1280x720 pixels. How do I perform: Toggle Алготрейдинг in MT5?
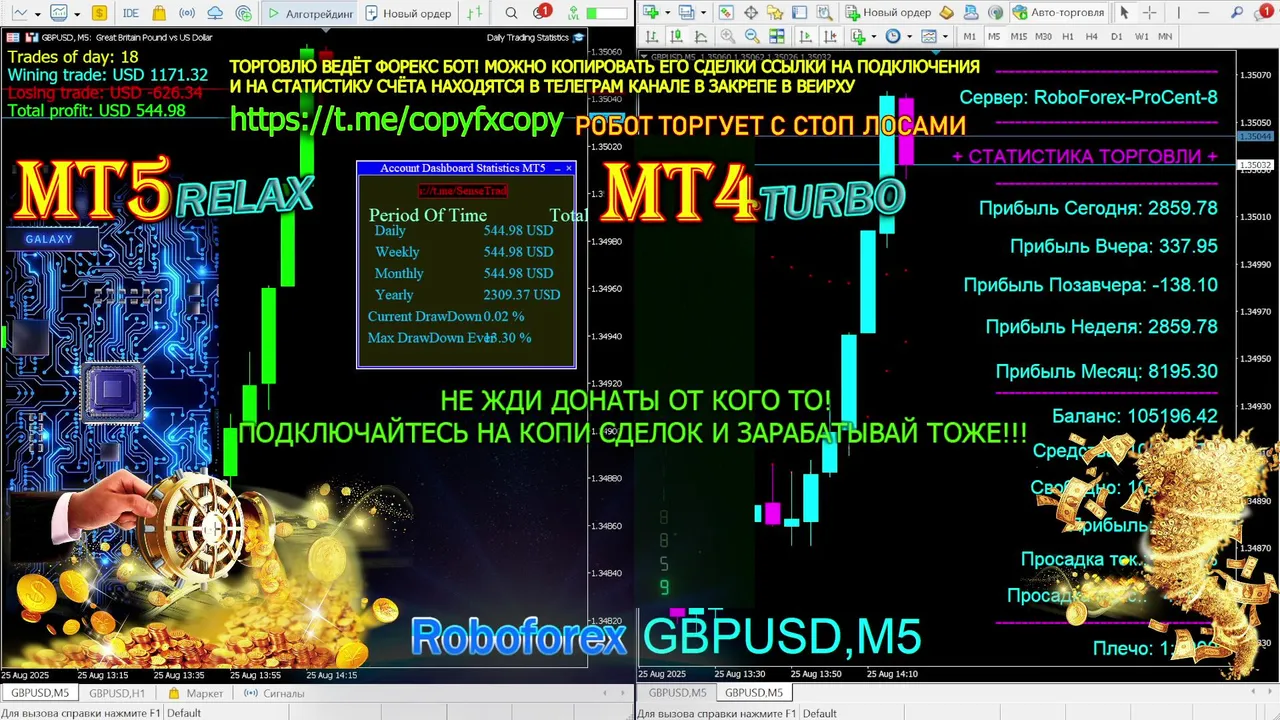(x=310, y=13)
